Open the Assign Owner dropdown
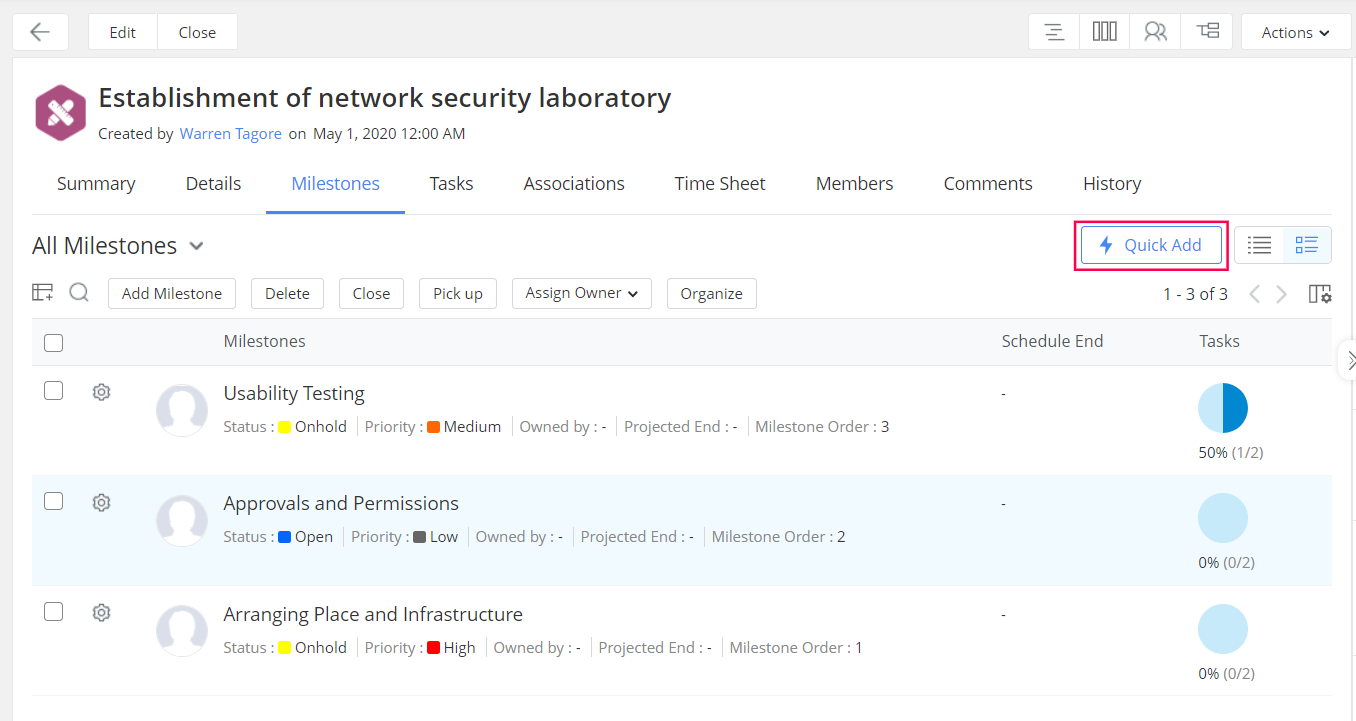The height and width of the screenshot is (721, 1356). tap(581, 293)
